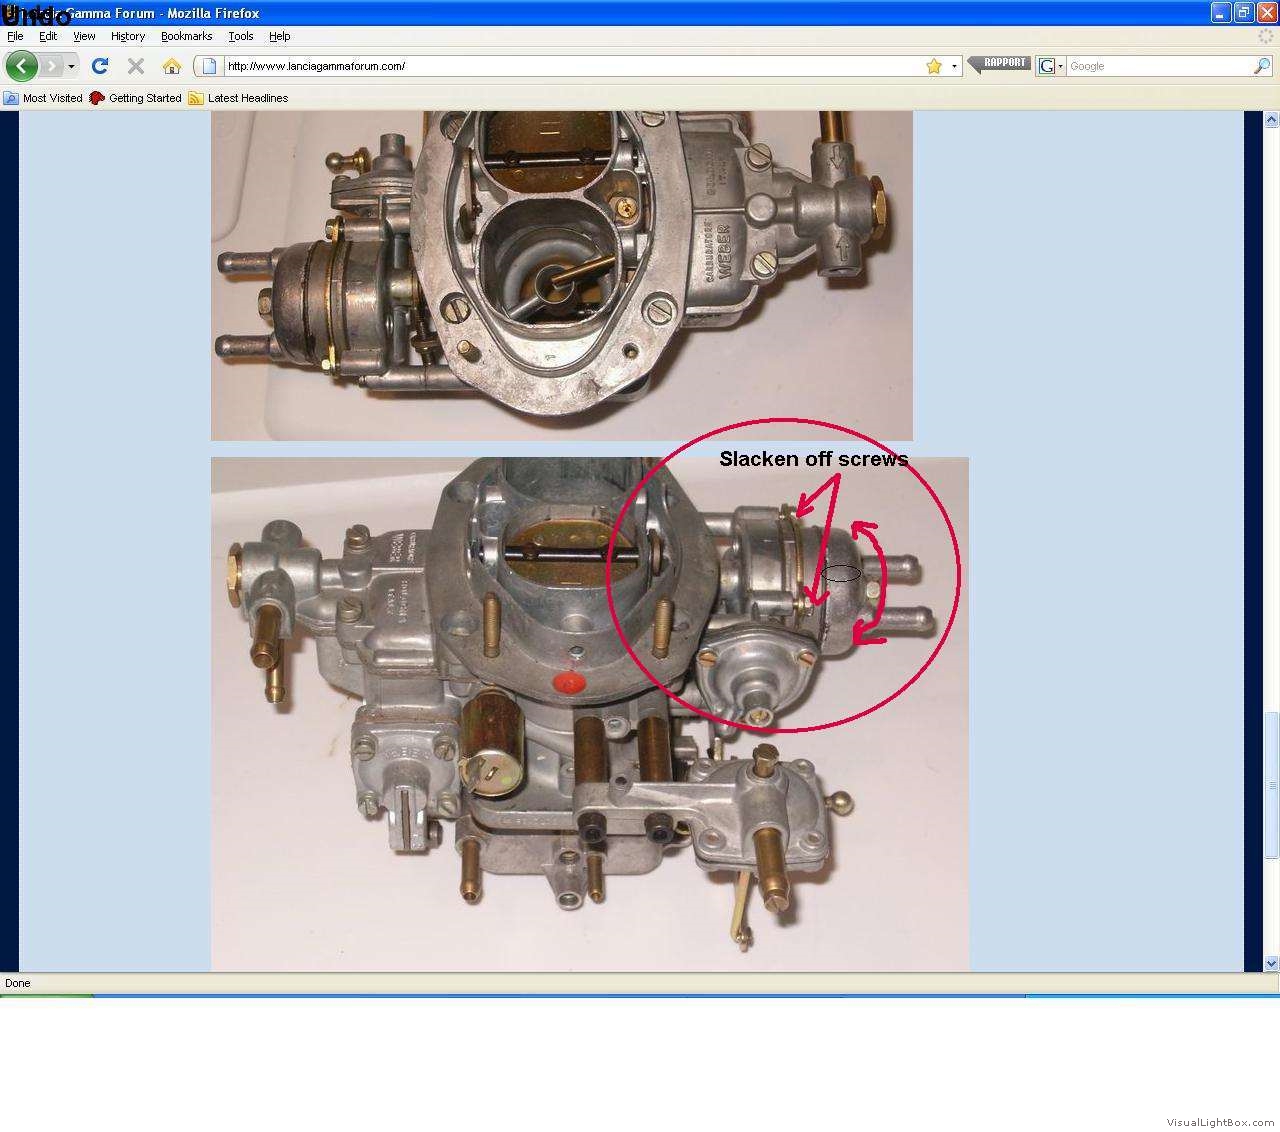This screenshot has width=1280, height=1132.
Task: Click the annotated carburettor photo with screws note
Action: coord(589,714)
